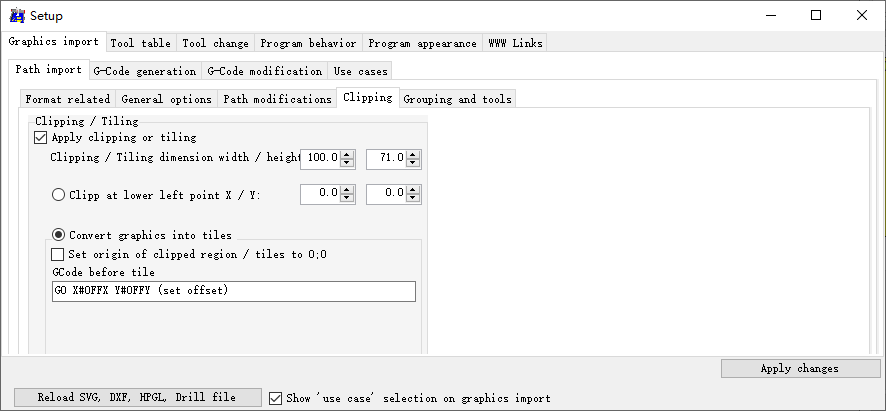Click the tiling width input field
This screenshot has height=411, width=886.
320,158
